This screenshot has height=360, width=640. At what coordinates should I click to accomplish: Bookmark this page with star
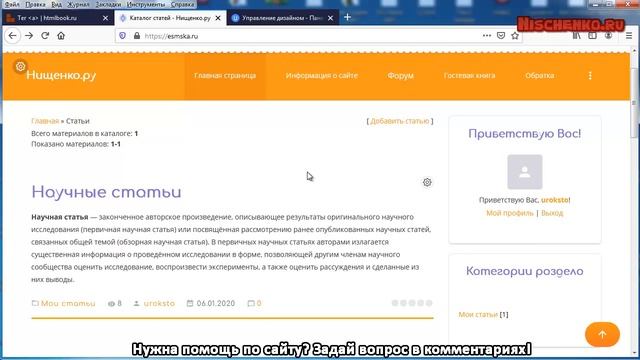pyautogui.click(x=515, y=36)
